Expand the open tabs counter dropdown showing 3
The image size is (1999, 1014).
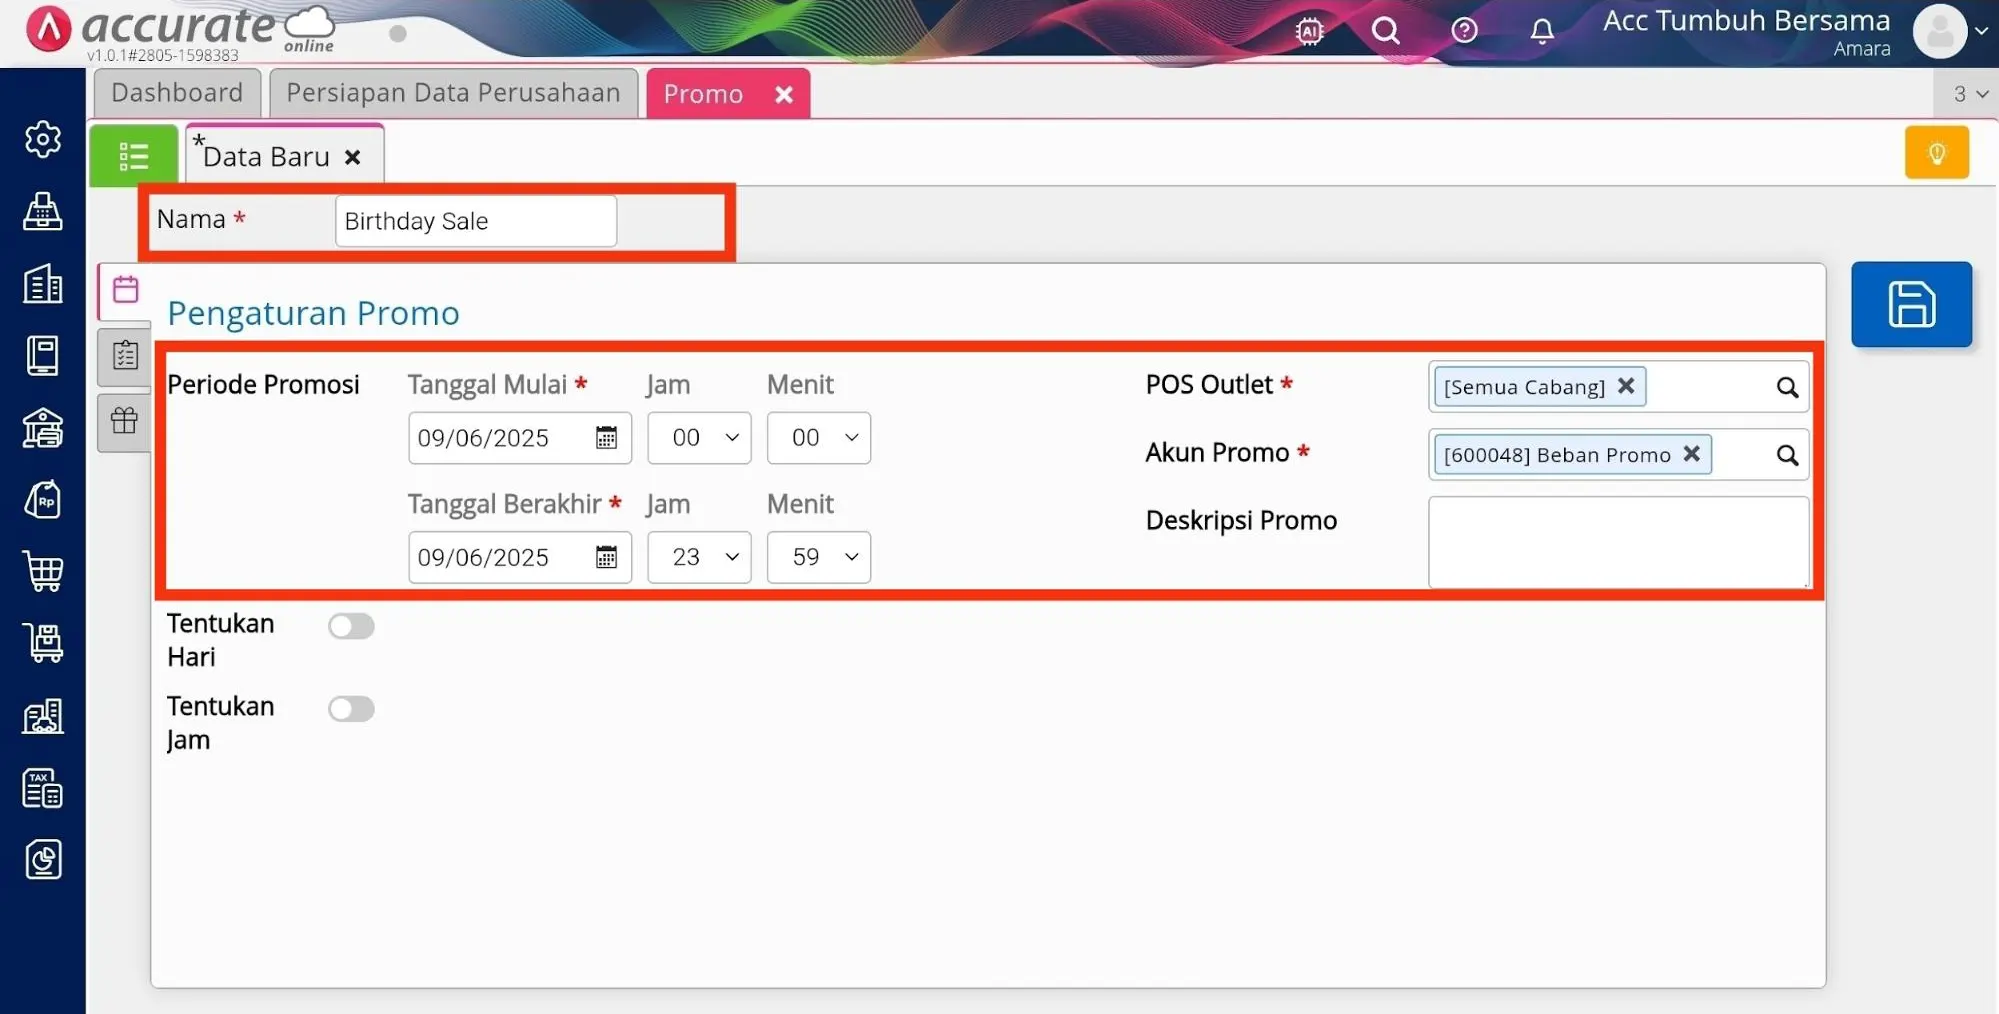1968,93
